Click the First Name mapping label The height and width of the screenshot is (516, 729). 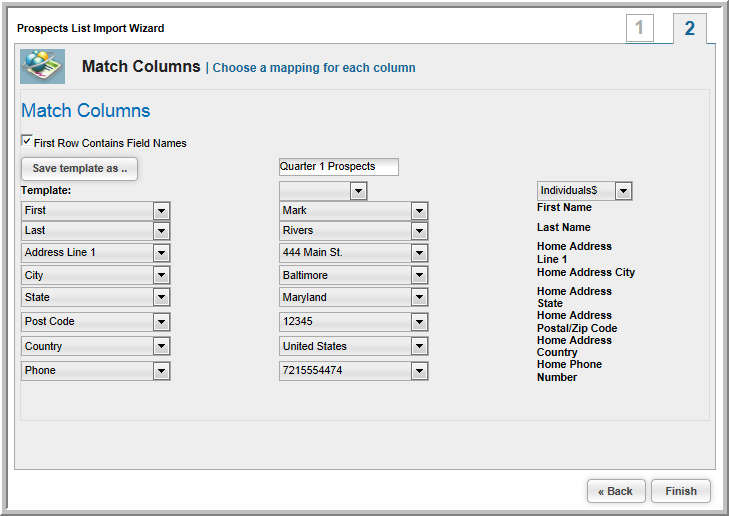click(564, 207)
